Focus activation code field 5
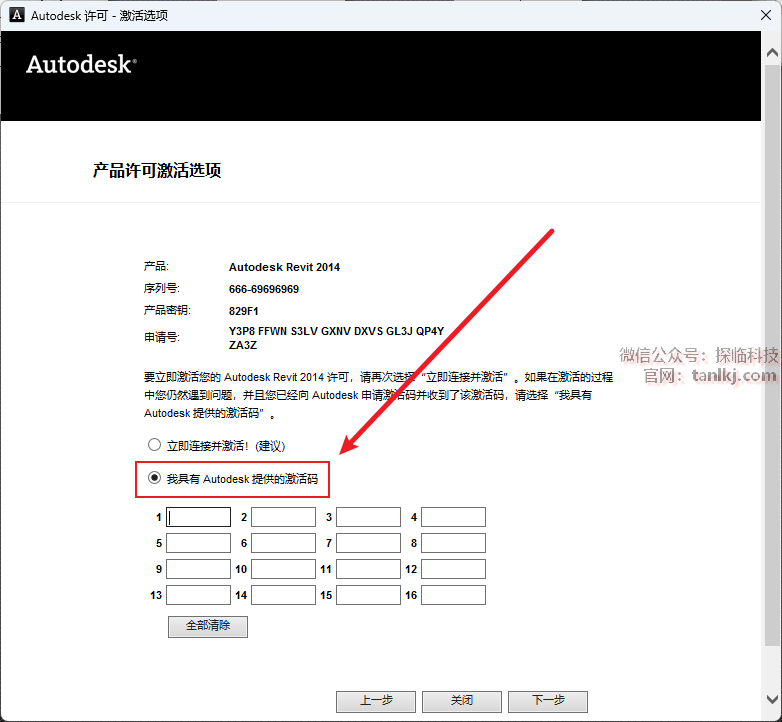 (198, 543)
